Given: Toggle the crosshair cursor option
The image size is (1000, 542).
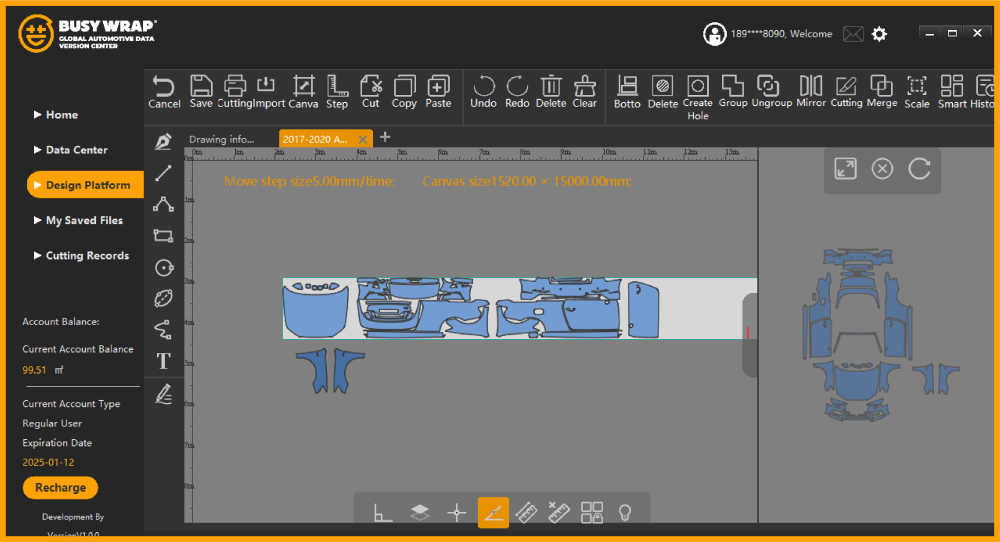Looking at the screenshot, I should (457, 512).
